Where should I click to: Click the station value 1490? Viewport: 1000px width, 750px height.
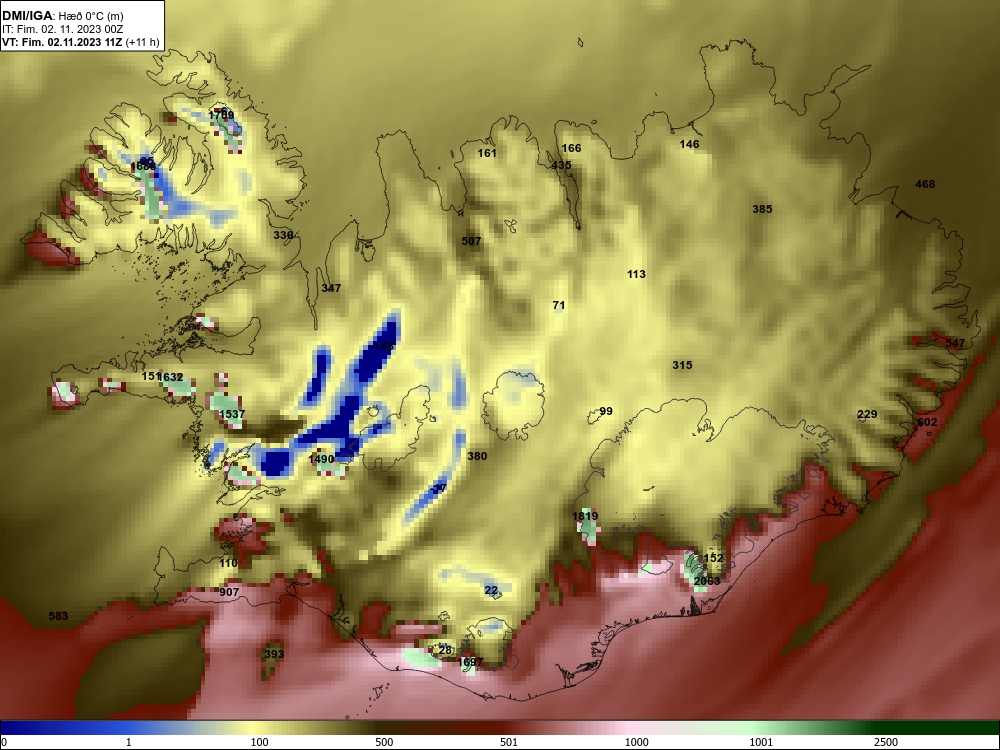pyautogui.click(x=321, y=459)
